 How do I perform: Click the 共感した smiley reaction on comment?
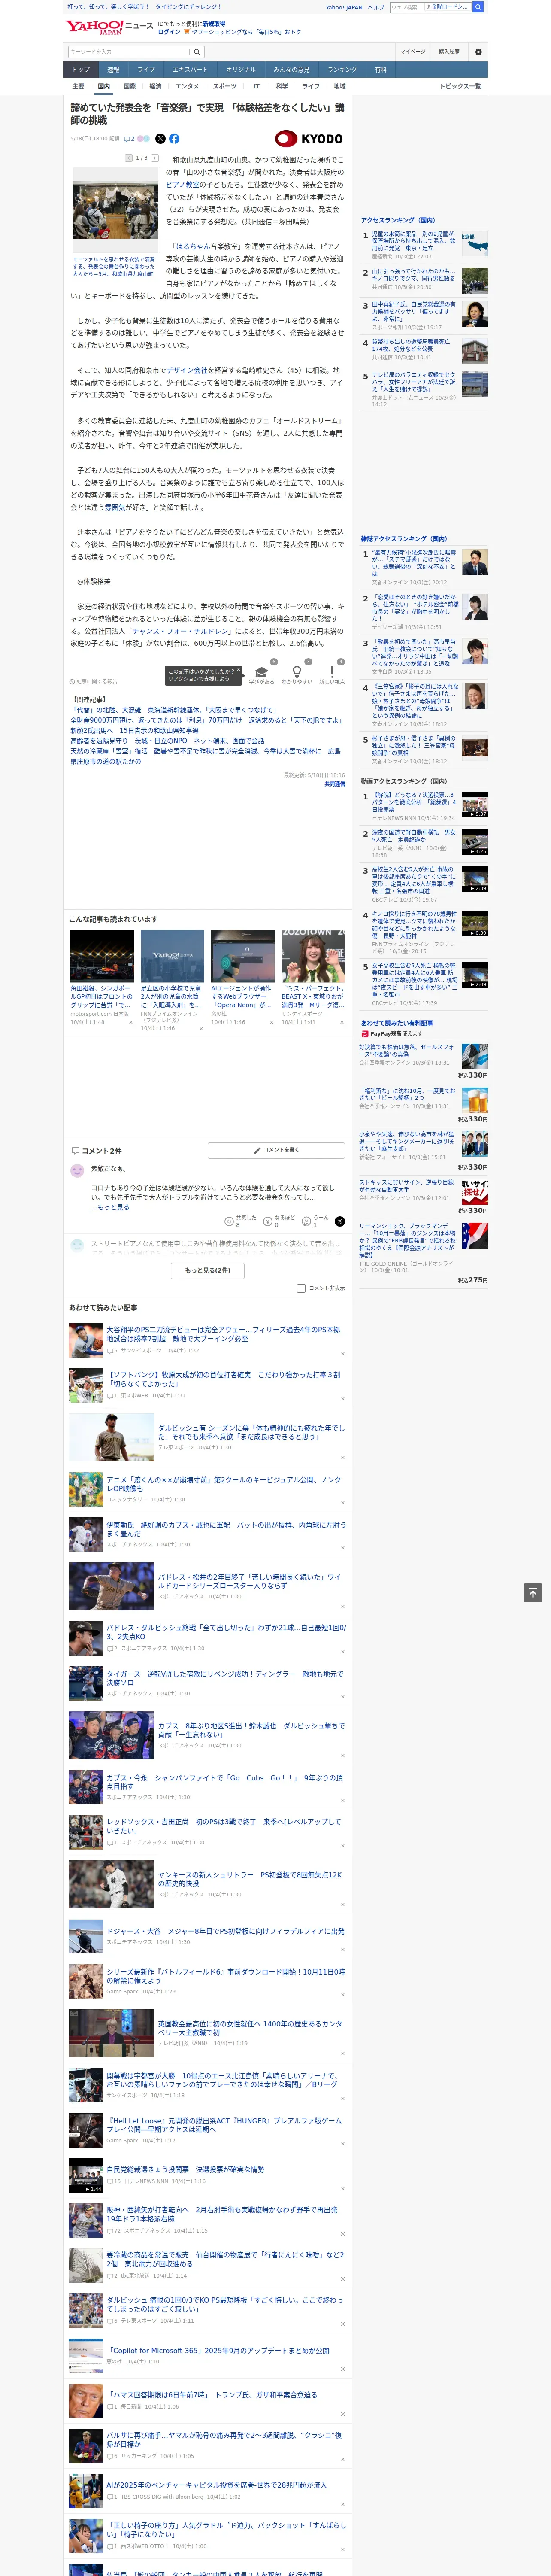(x=240, y=1221)
